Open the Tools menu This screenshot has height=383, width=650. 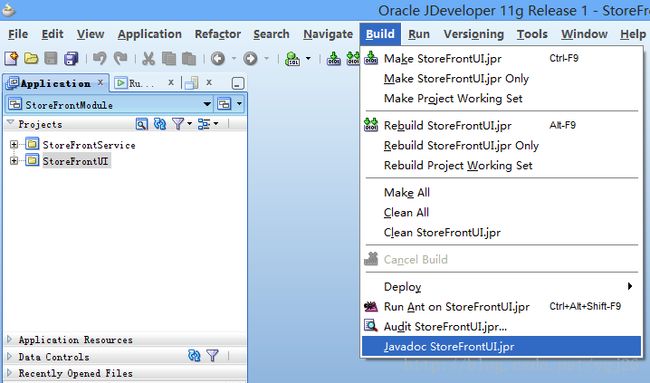click(x=532, y=34)
